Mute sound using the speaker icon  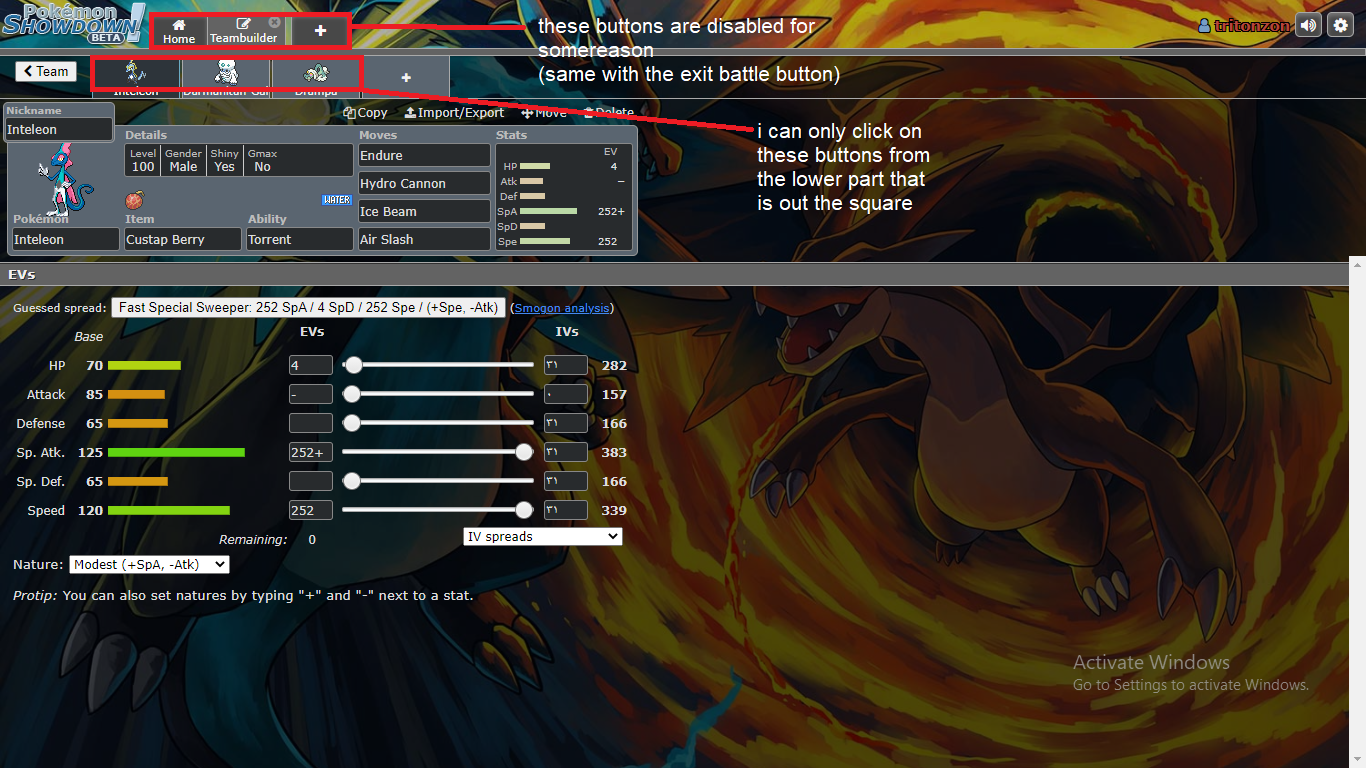(x=1308, y=25)
